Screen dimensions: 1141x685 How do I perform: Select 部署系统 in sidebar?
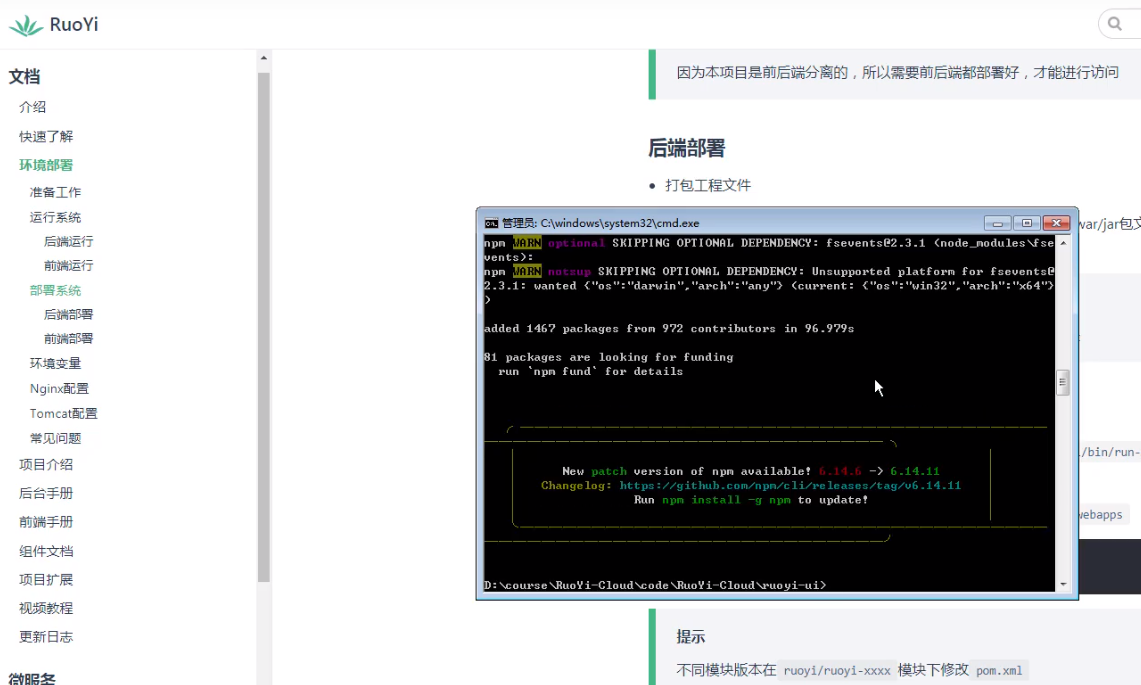55,290
